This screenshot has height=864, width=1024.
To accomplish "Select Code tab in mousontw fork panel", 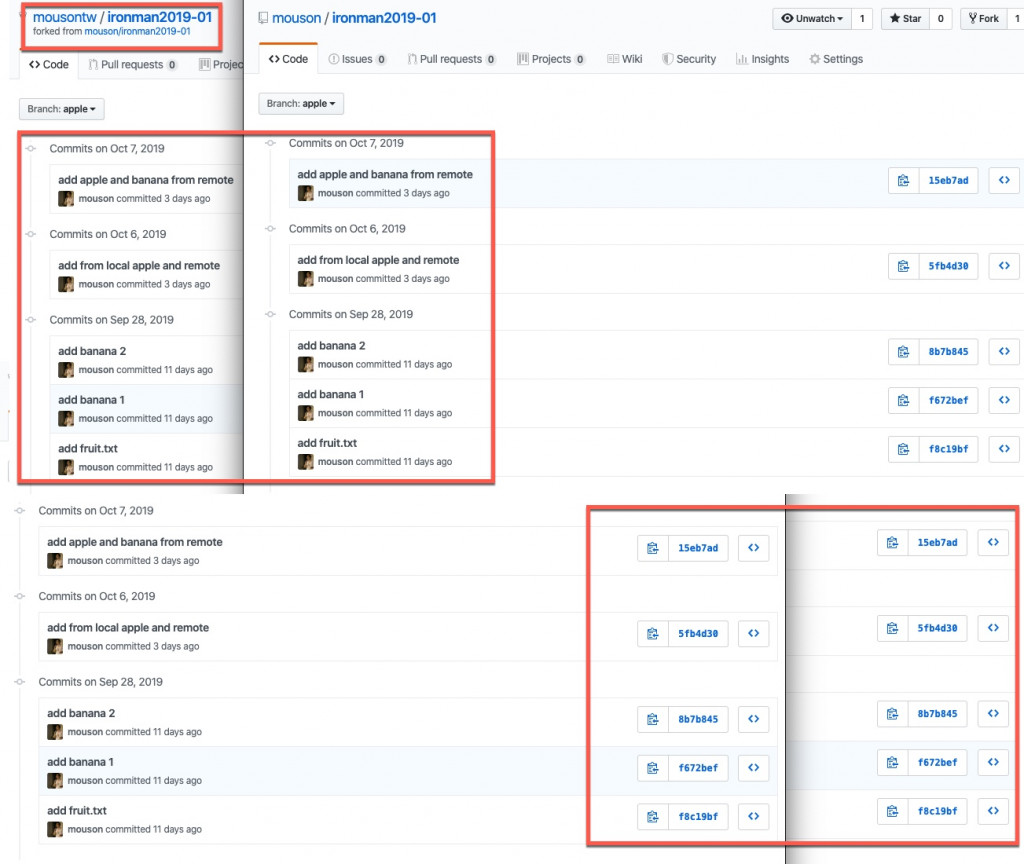I will coord(49,64).
